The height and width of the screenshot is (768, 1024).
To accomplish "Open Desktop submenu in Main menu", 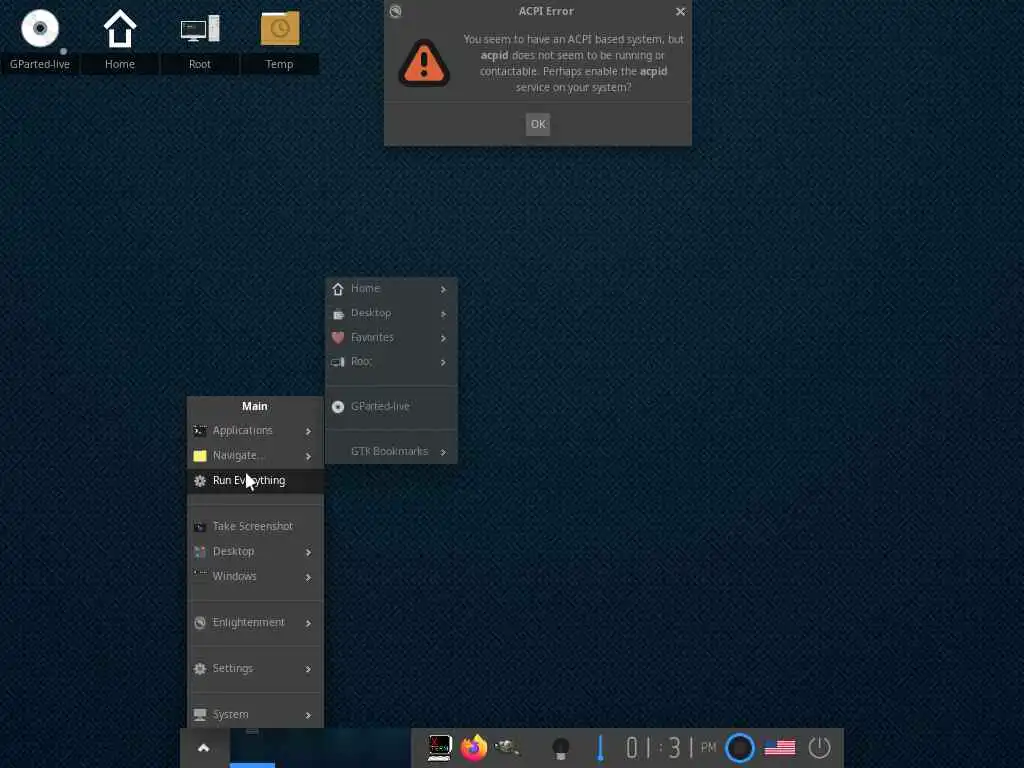I will coord(255,551).
